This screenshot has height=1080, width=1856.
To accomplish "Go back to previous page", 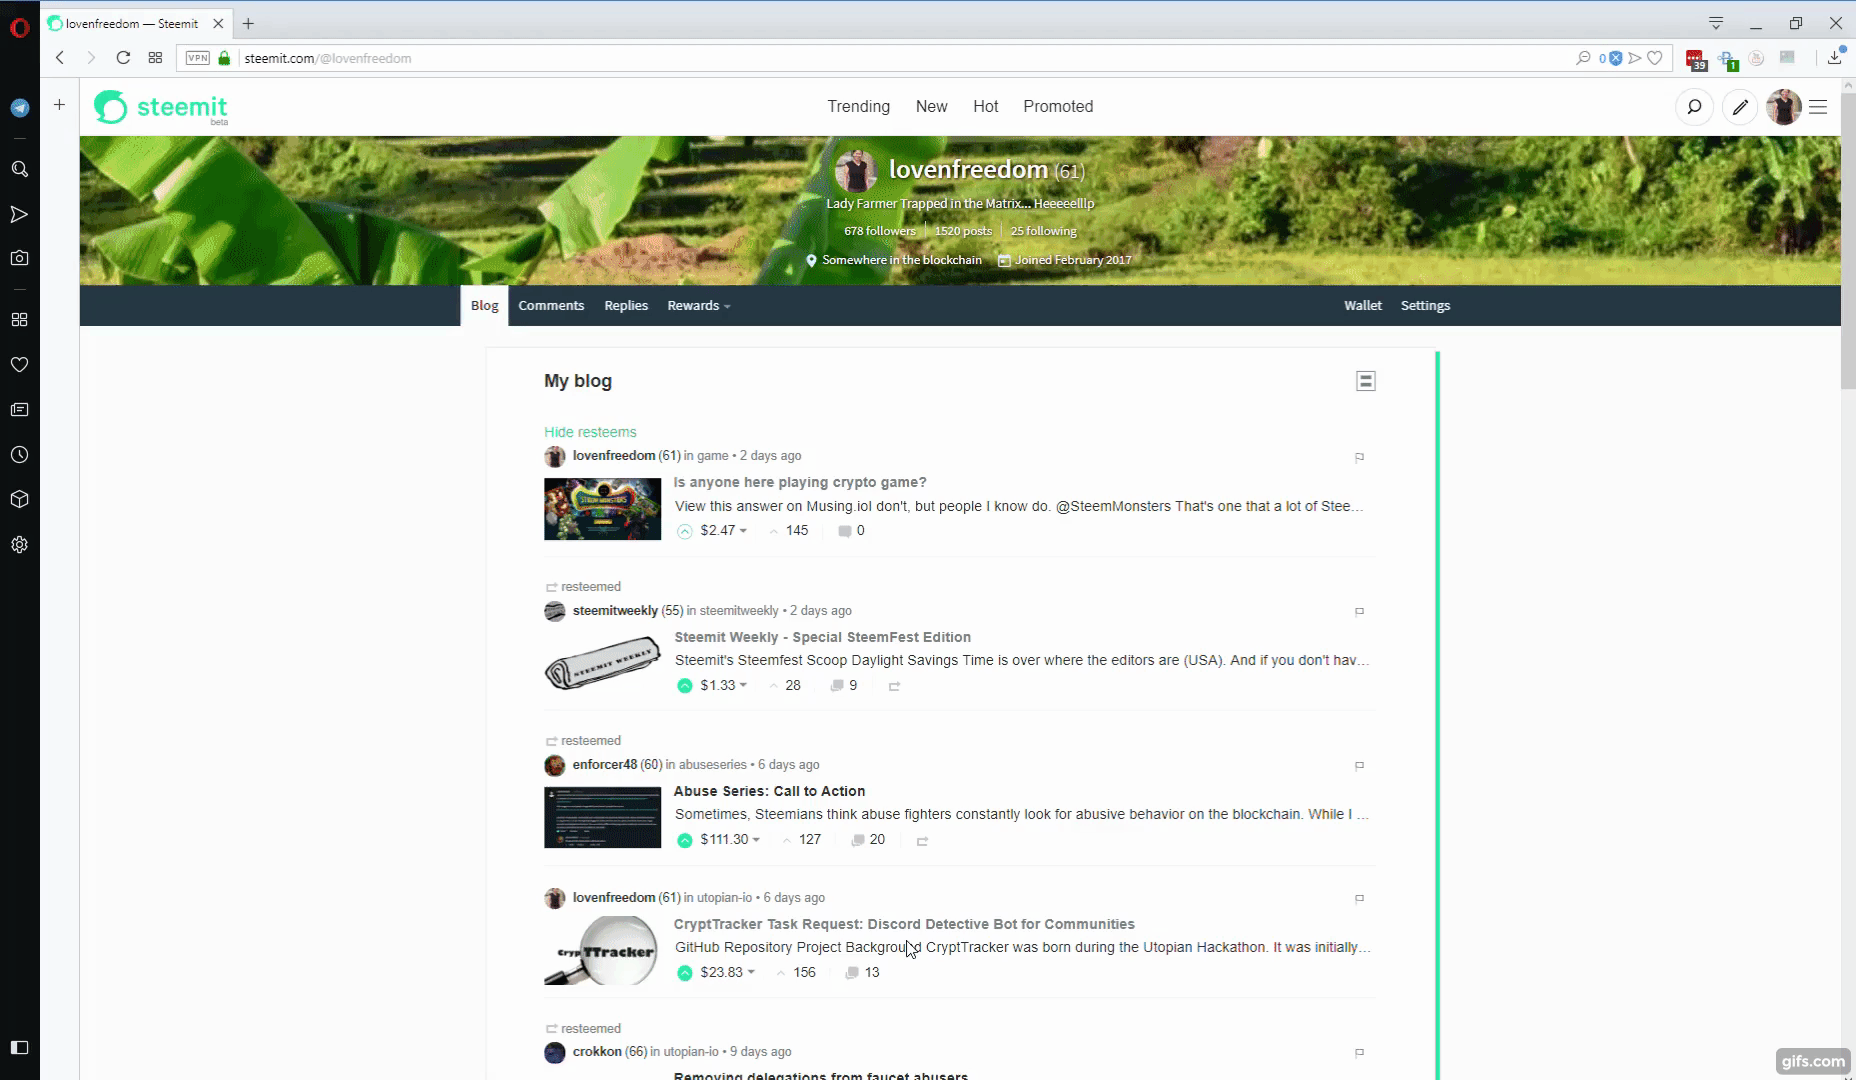I will tap(60, 58).
